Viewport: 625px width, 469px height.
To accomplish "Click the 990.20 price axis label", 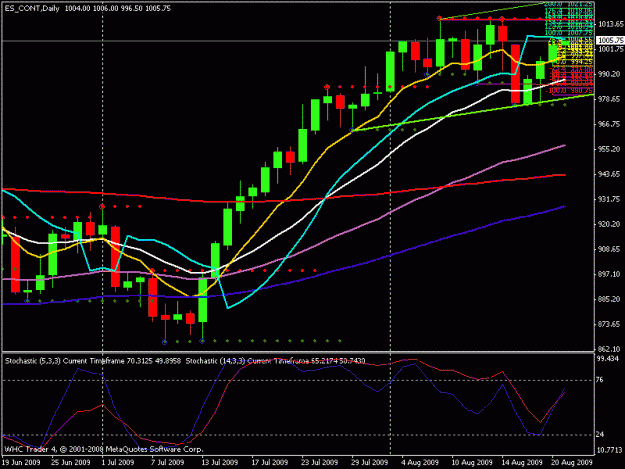I will pos(609,74).
